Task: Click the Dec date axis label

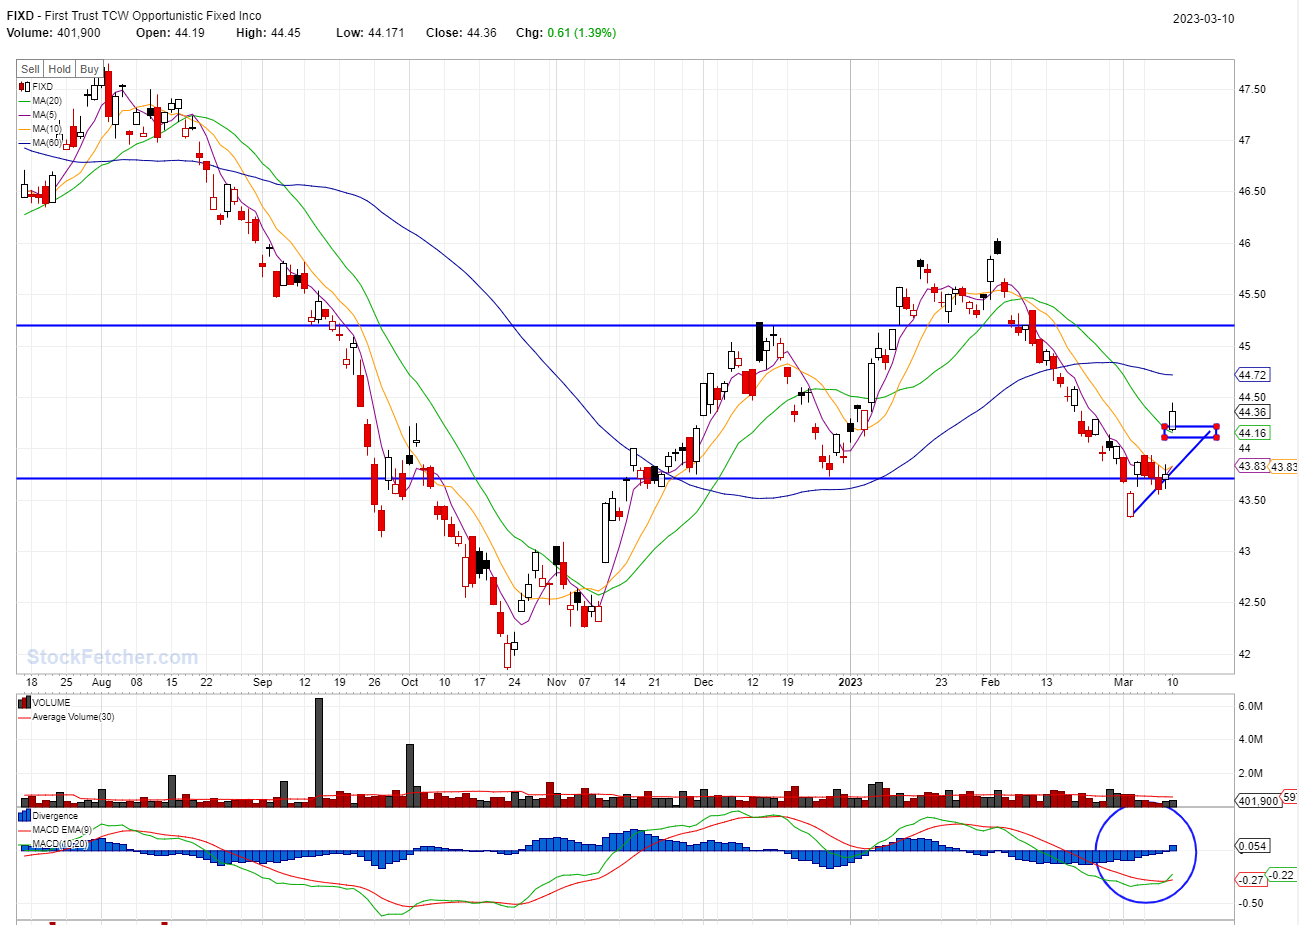Action: [703, 682]
